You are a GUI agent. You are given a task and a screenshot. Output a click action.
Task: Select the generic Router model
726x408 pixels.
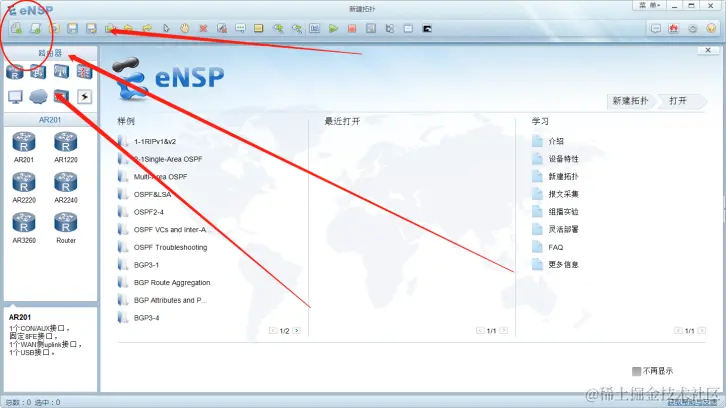pyautogui.click(x=65, y=228)
